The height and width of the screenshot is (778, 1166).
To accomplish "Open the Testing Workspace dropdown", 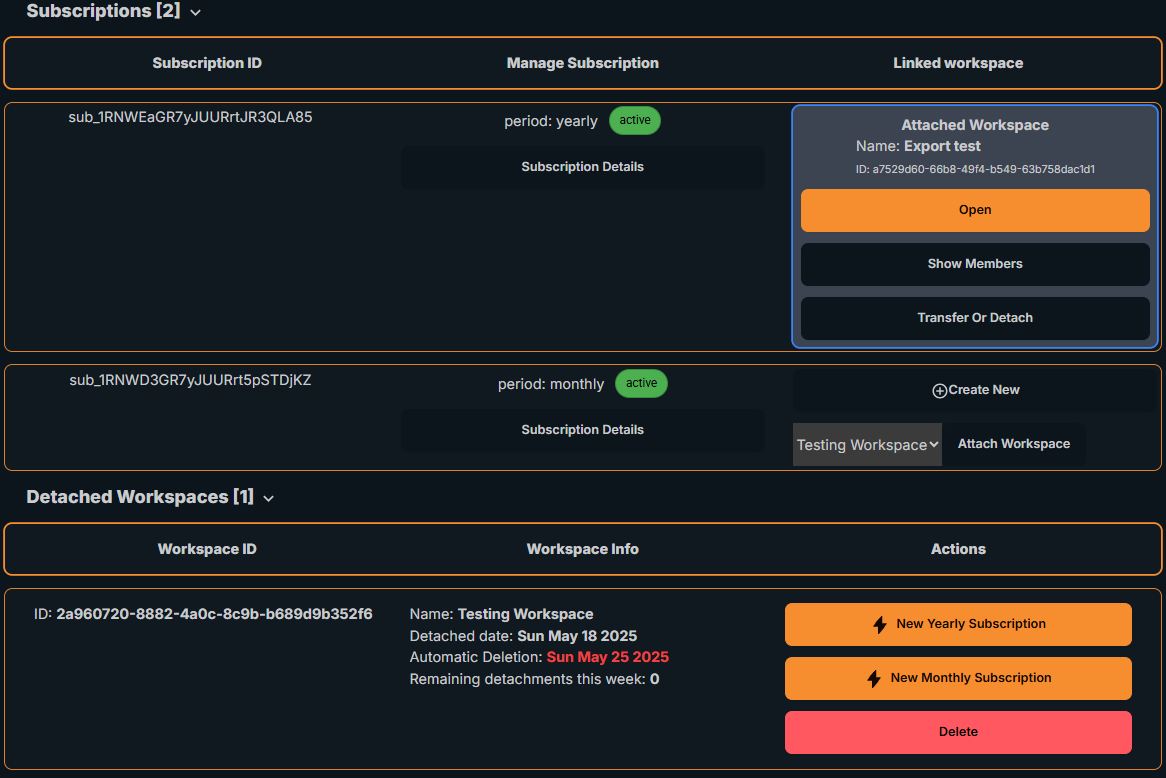I will click(x=867, y=444).
